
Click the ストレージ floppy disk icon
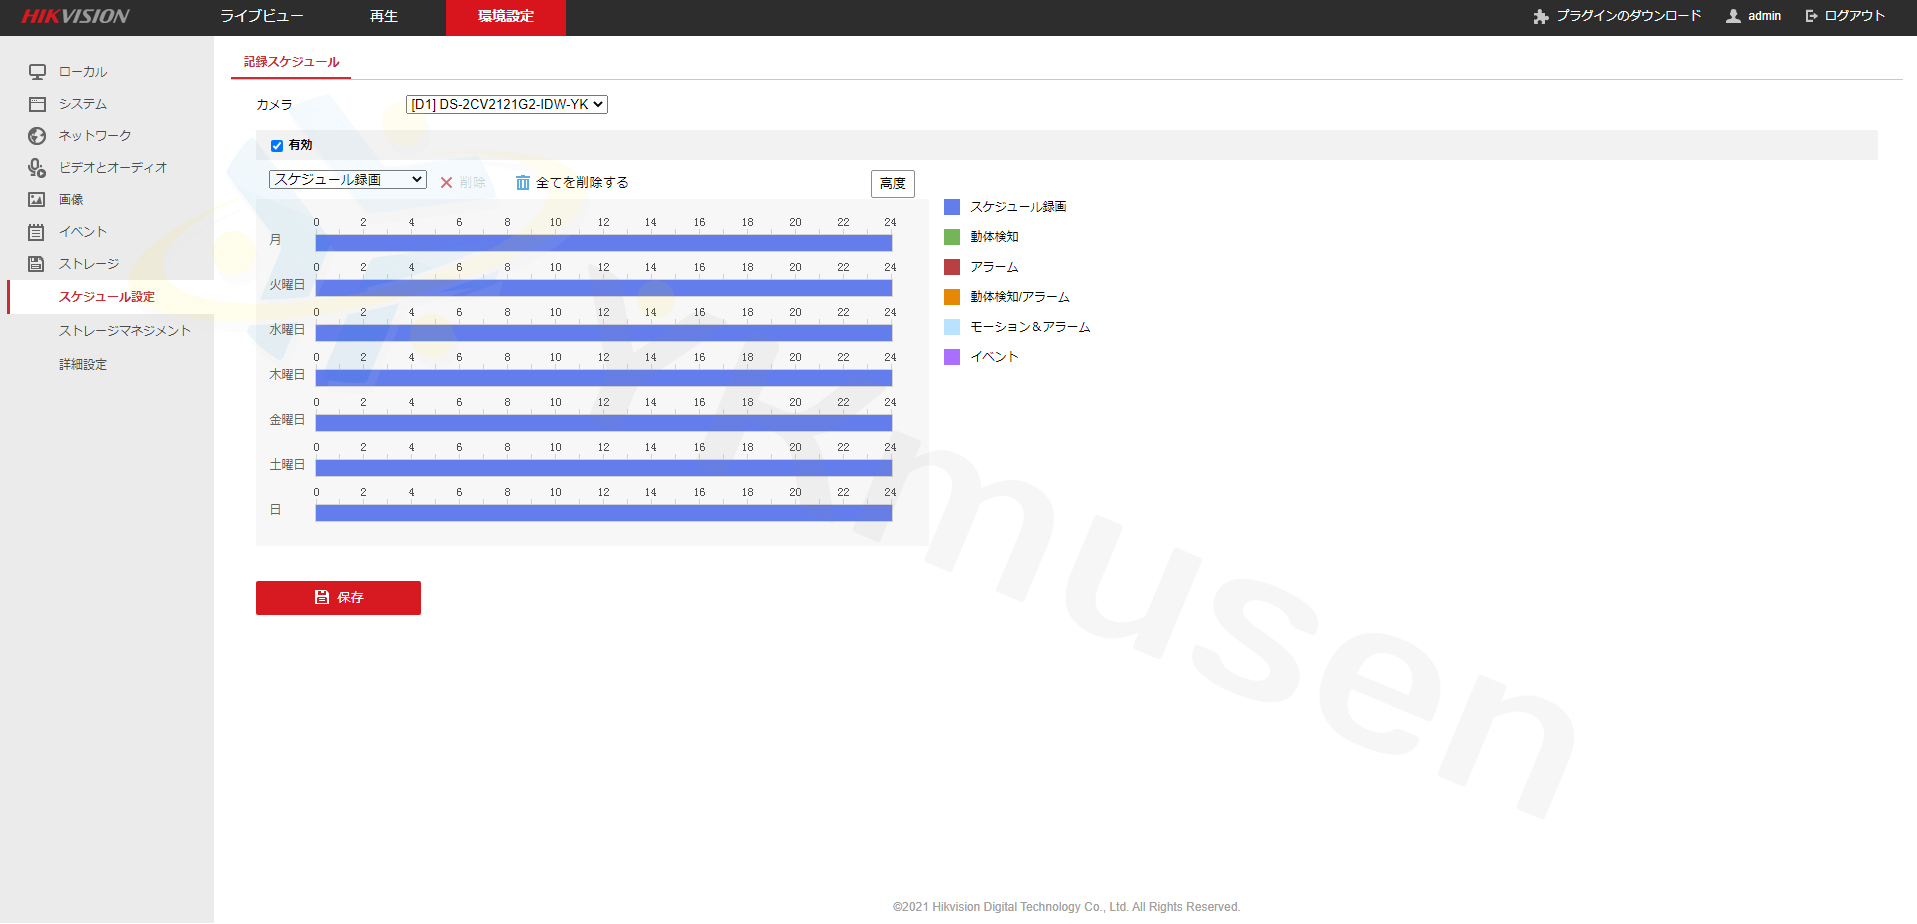point(37,264)
